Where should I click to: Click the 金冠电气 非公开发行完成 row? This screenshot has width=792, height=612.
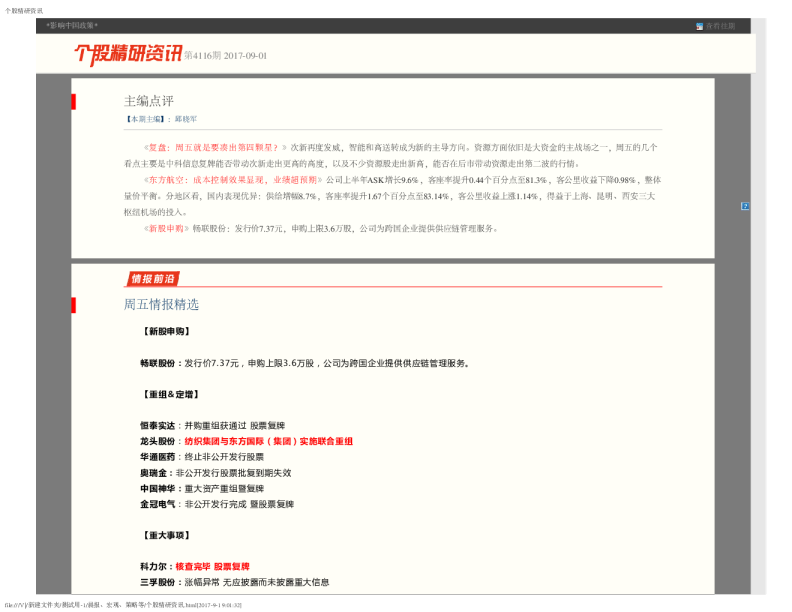point(217,504)
